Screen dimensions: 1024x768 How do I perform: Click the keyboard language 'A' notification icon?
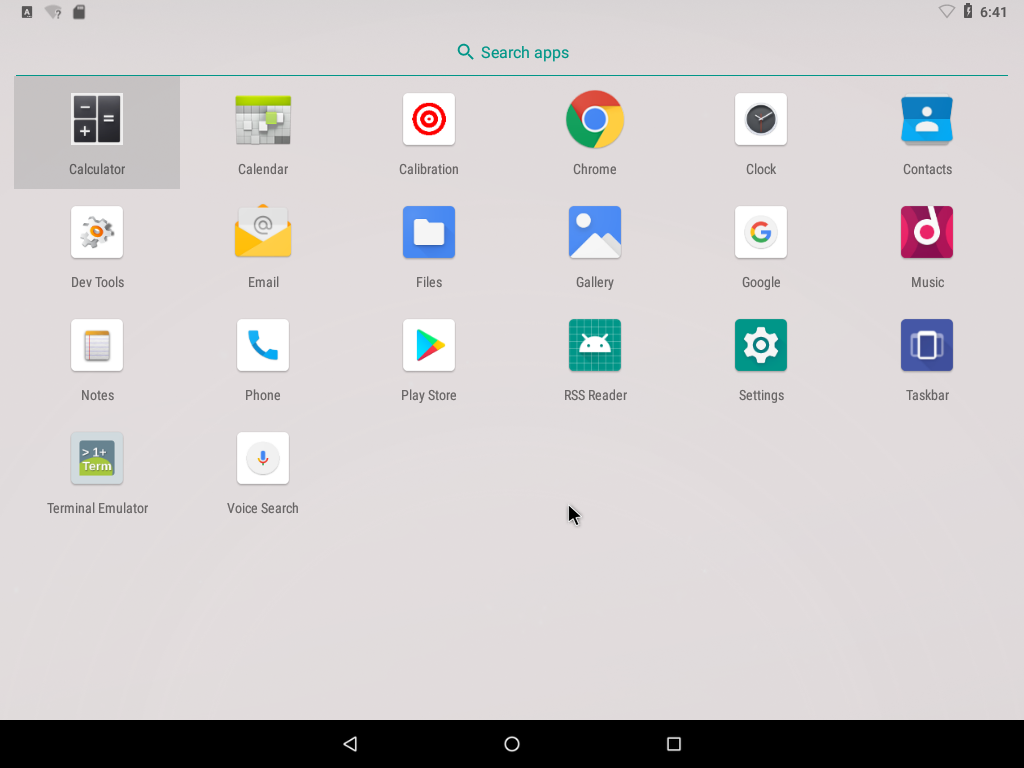point(27,12)
